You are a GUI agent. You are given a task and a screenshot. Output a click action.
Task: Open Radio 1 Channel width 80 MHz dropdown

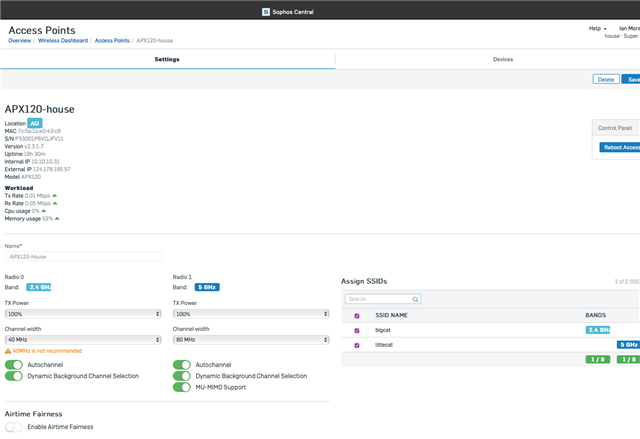(251, 339)
